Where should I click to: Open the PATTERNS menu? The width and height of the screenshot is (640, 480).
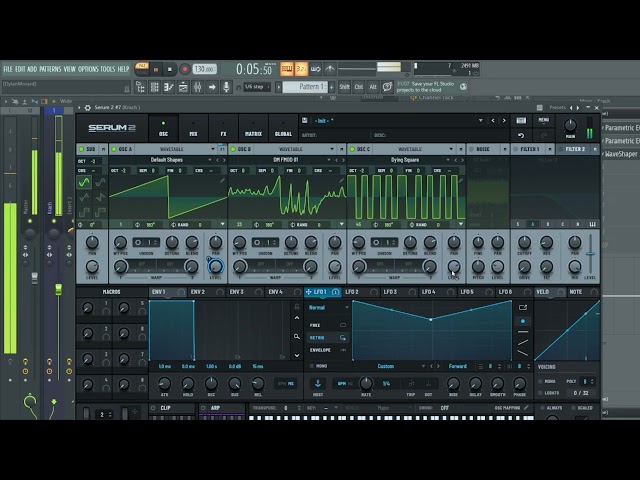coord(50,69)
